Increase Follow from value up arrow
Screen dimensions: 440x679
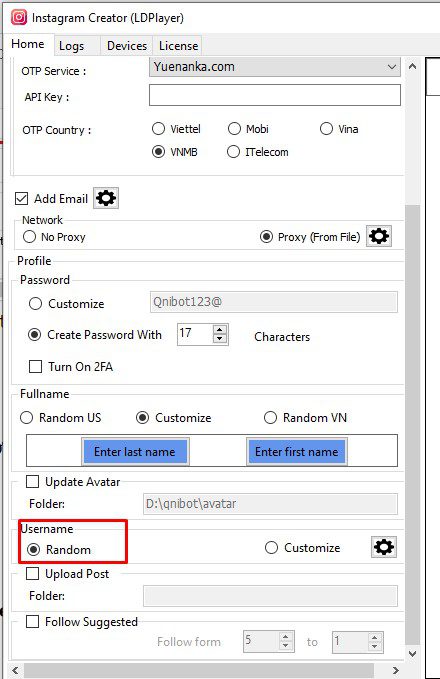click(x=286, y=637)
